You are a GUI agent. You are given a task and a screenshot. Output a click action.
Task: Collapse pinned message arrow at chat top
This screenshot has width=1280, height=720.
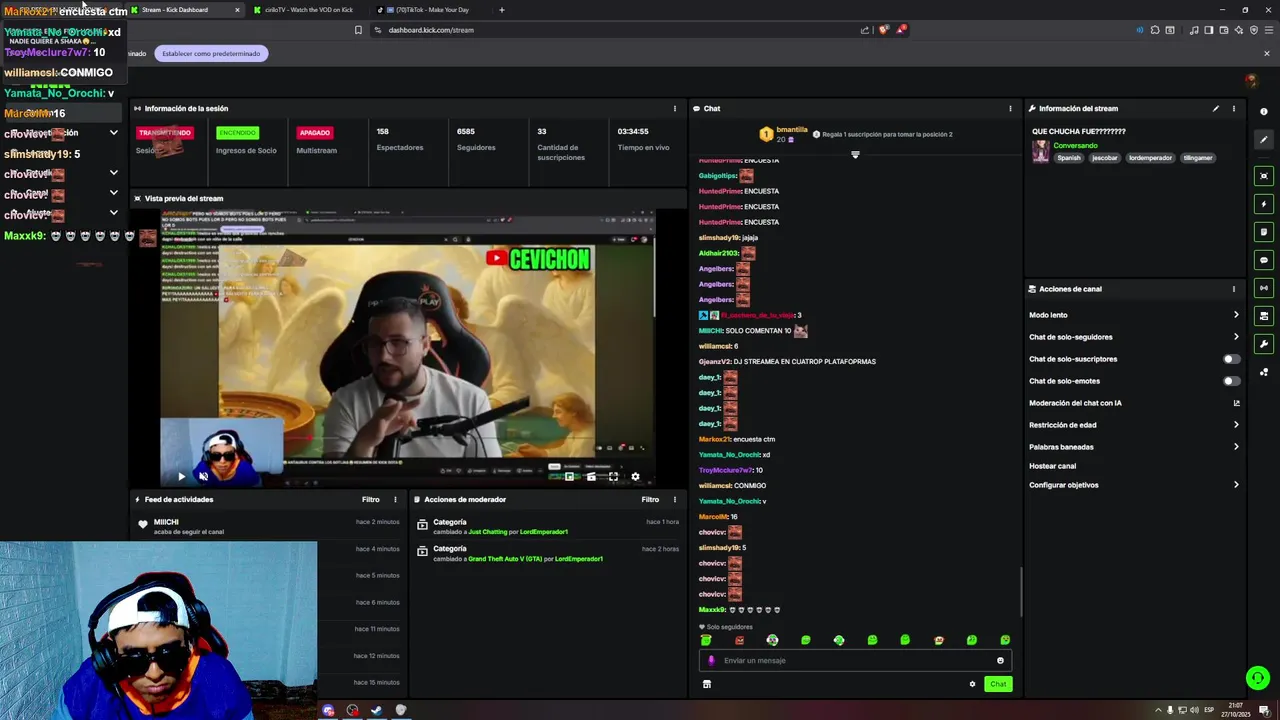855,155
